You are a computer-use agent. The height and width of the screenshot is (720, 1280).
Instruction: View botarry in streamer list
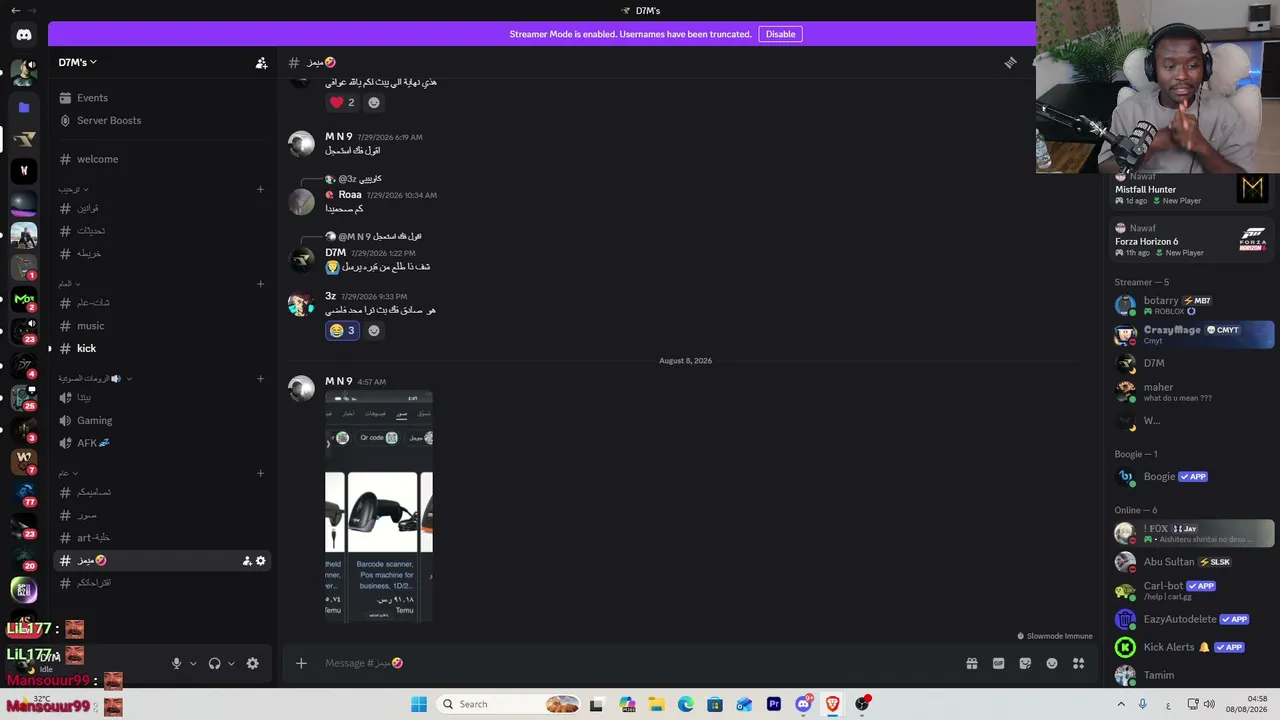1194,305
